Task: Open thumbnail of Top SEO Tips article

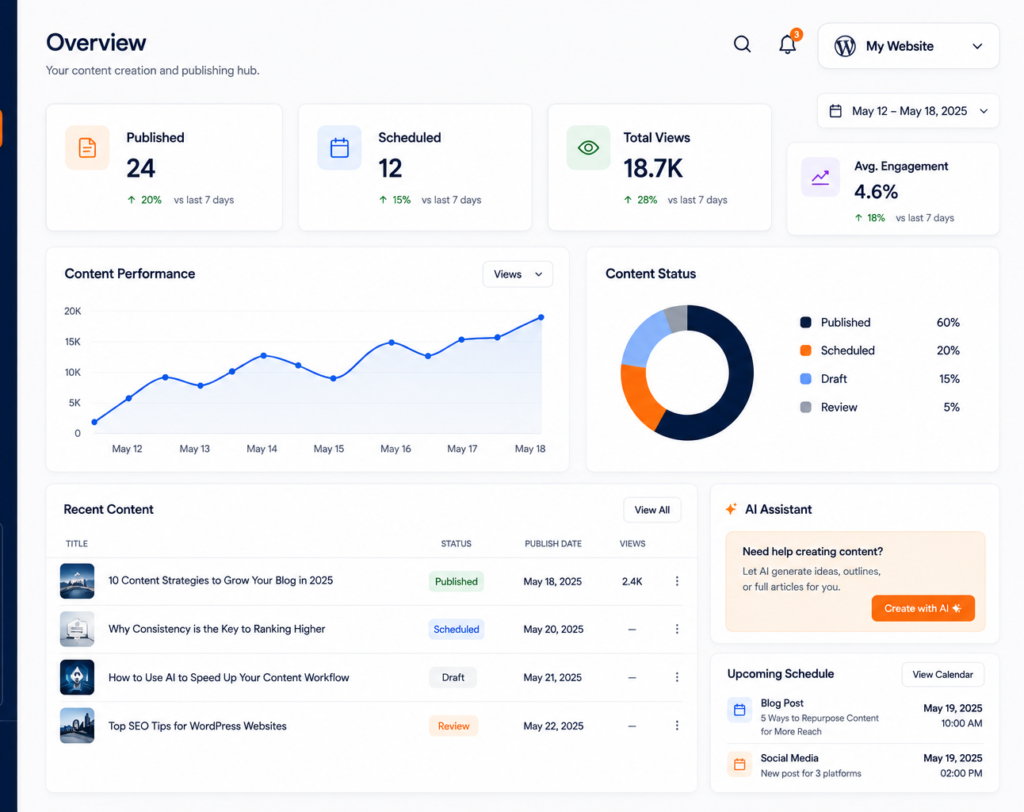Action: pos(77,726)
